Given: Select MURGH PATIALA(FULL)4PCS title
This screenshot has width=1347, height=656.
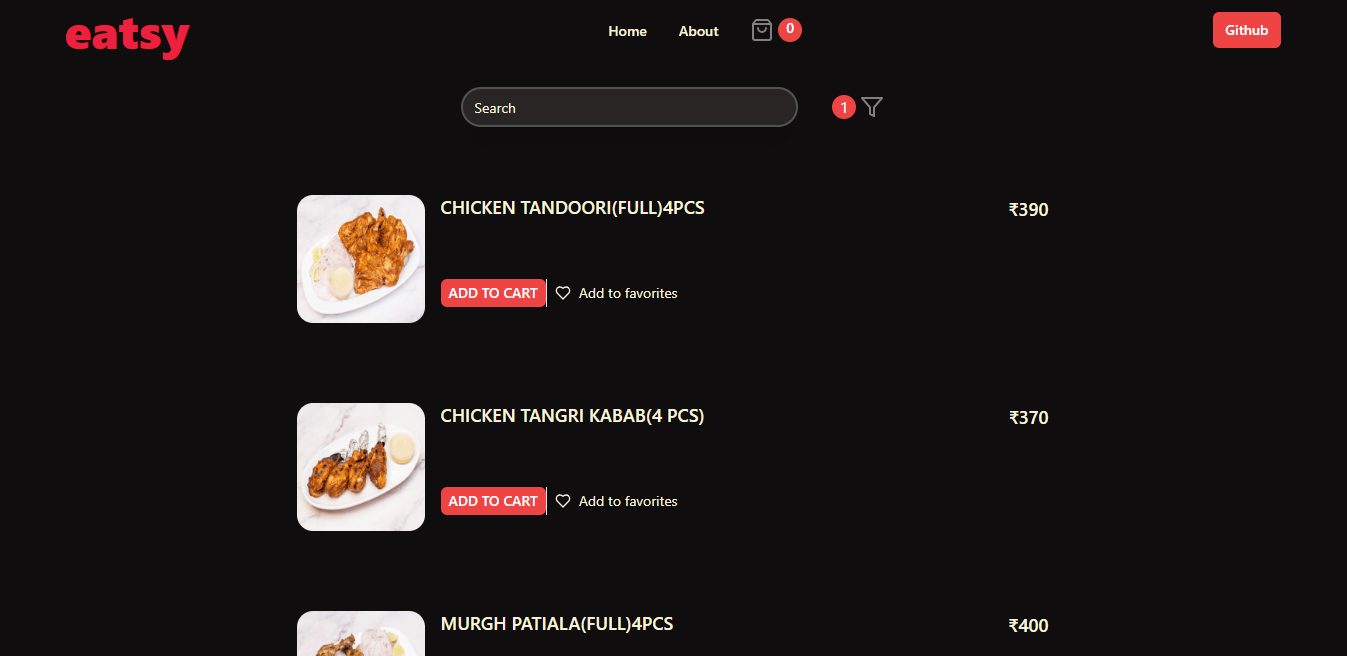Looking at the screenshot, I should tap(557, 624).
